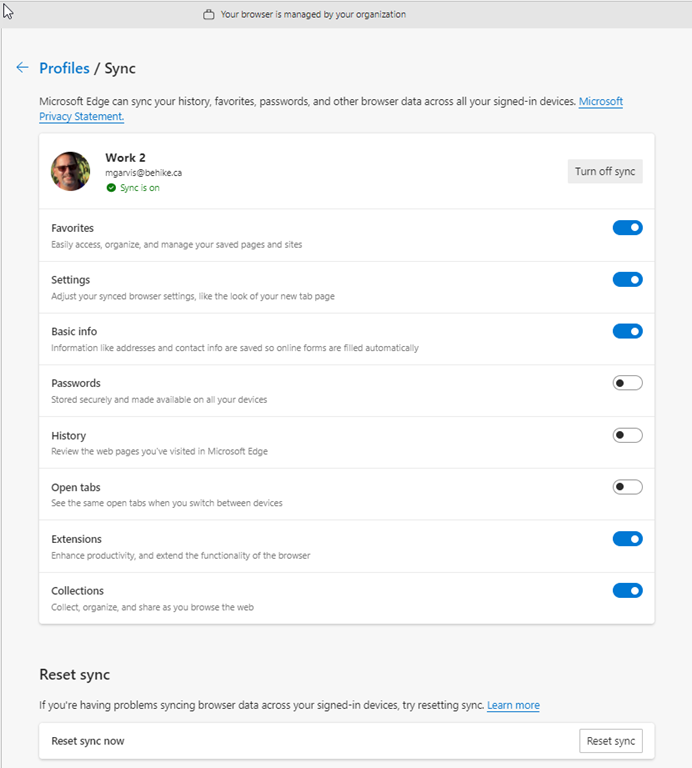This screenshot has height=768, width=692.
Task: Click the Reset sync now row label
Action: pyautogui.click(x=88, y=741)
